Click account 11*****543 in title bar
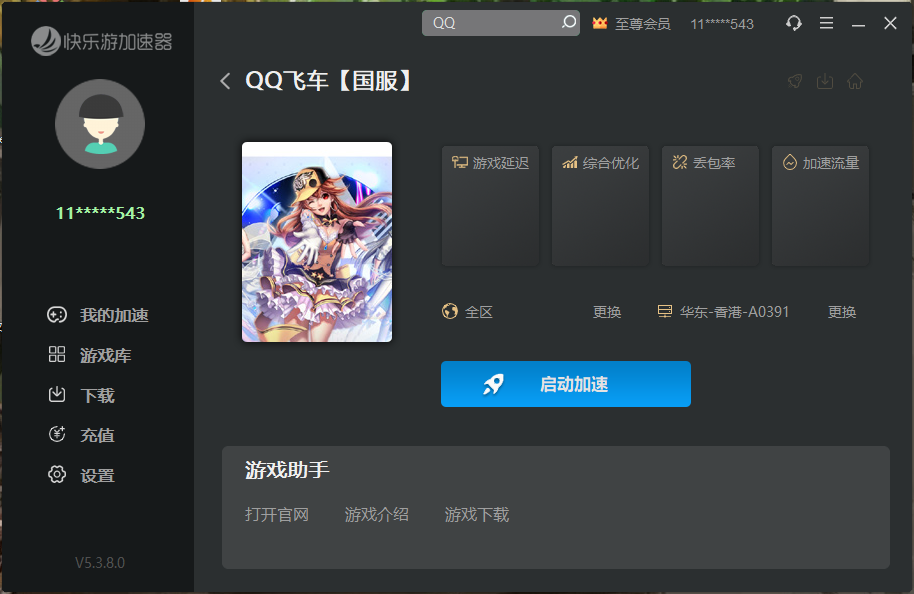Viewport: 914px width, 594px height. coord(722,24)
